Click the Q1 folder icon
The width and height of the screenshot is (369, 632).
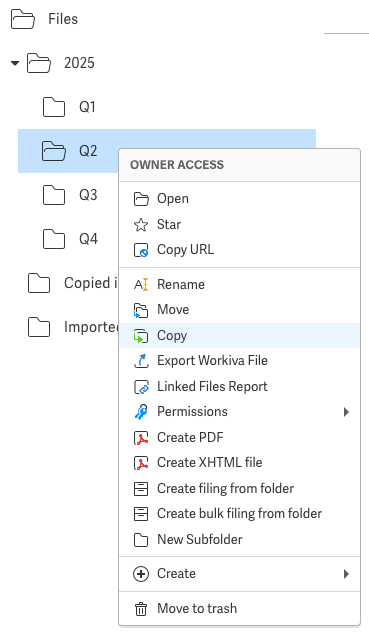pyautogui.click(x=54, y=107)
